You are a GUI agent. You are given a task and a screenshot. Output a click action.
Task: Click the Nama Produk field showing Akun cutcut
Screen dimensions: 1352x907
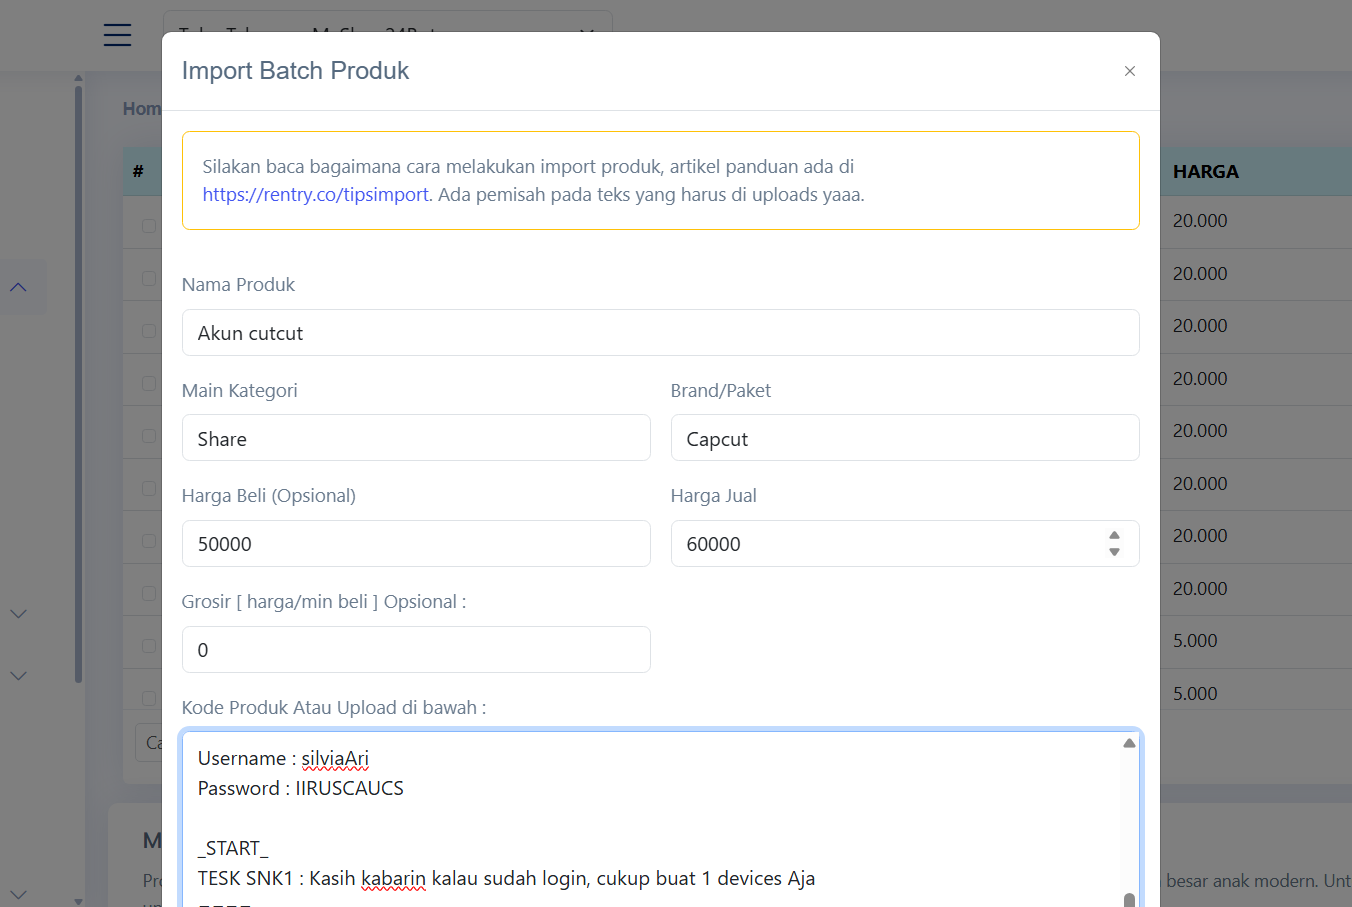tap(660, 332)
